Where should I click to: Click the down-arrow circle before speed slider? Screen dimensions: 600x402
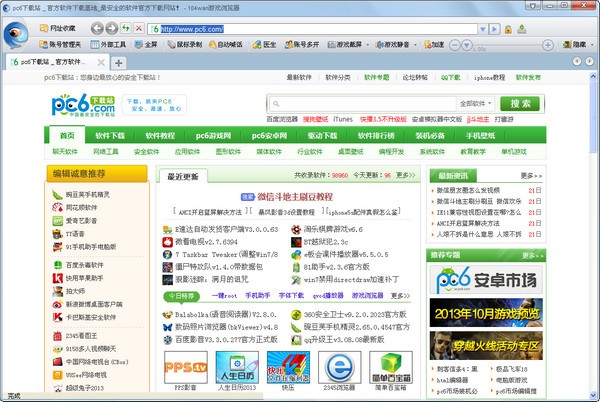coord(466,45)
